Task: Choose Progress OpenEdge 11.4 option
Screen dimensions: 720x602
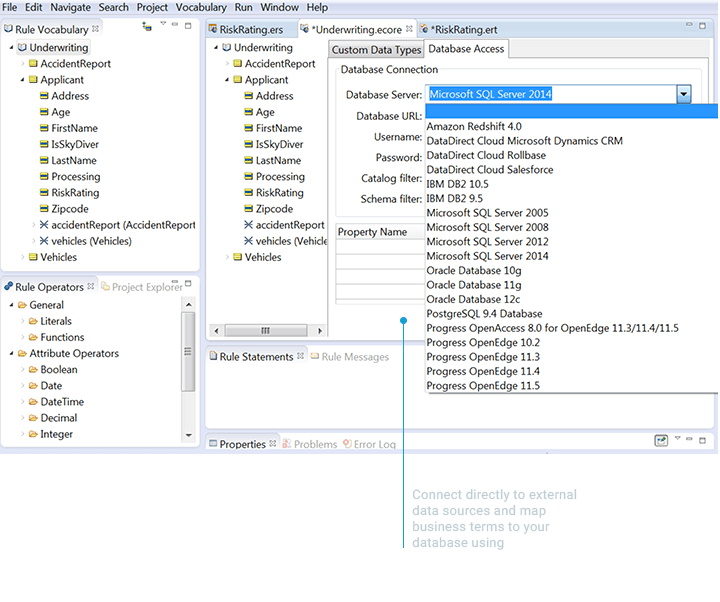Action: pyautogui.click(x=483, y=371)
